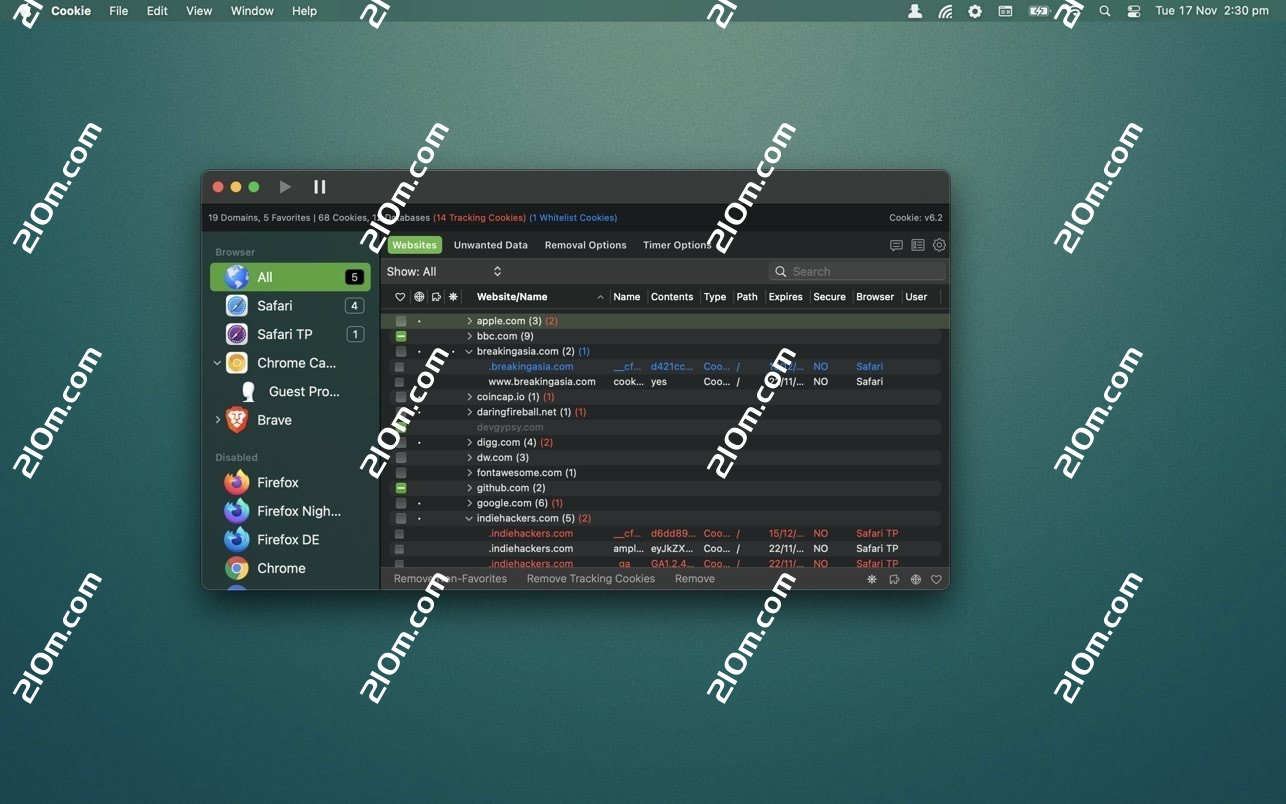Open Spotlight search in the menu bar
This screenshot has width=1286, height=804.
pyautogui.click(x=1105, y=11)
